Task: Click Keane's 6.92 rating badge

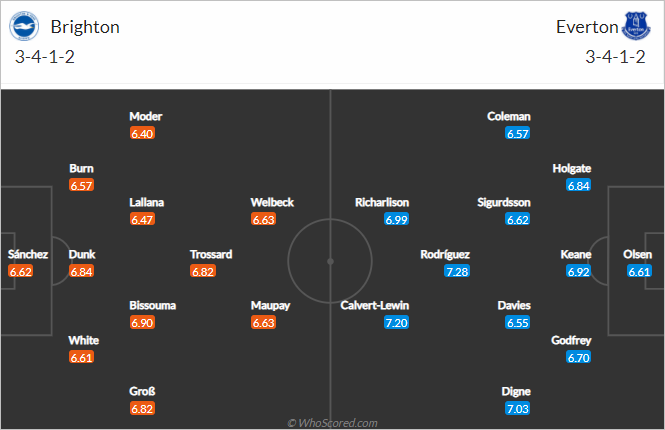Action: pyautogui.click(x=578, y=271)
